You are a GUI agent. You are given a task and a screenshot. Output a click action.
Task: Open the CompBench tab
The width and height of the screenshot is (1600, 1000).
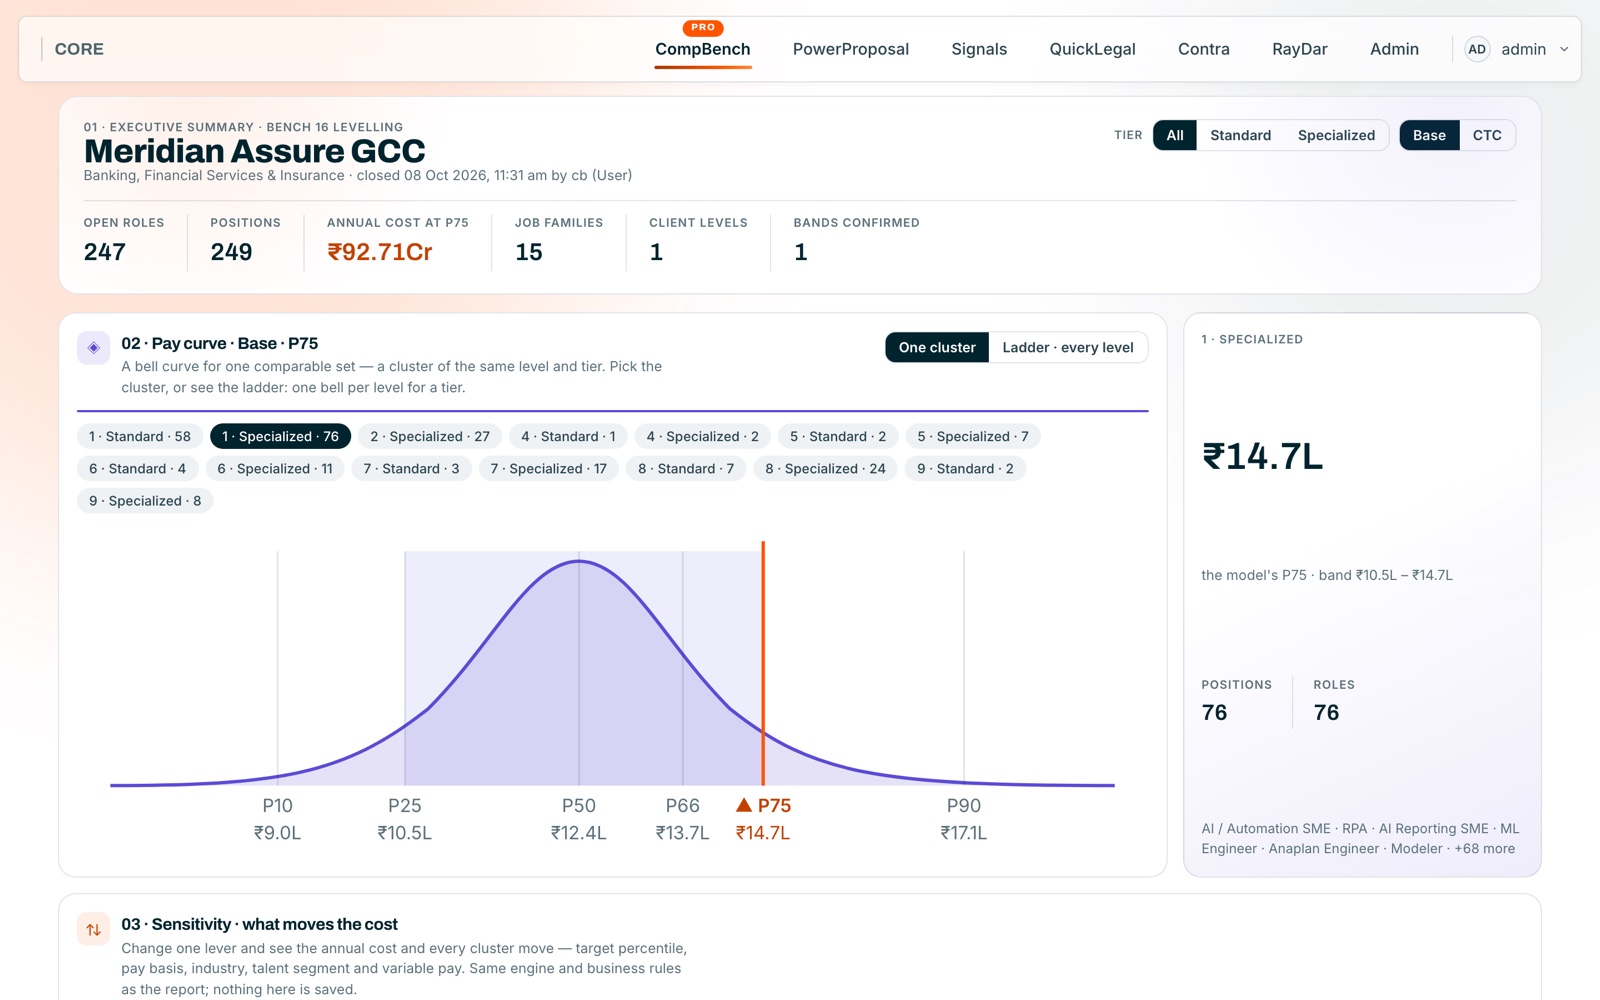pos(703,49)
